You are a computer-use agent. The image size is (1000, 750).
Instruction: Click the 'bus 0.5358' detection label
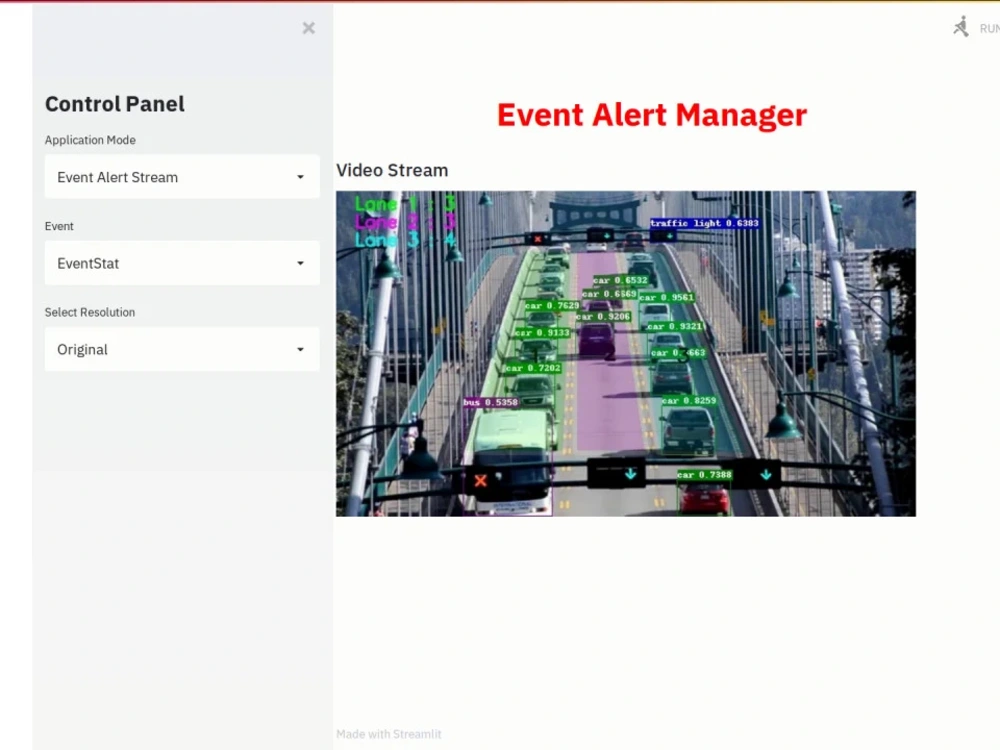(490, 402)
